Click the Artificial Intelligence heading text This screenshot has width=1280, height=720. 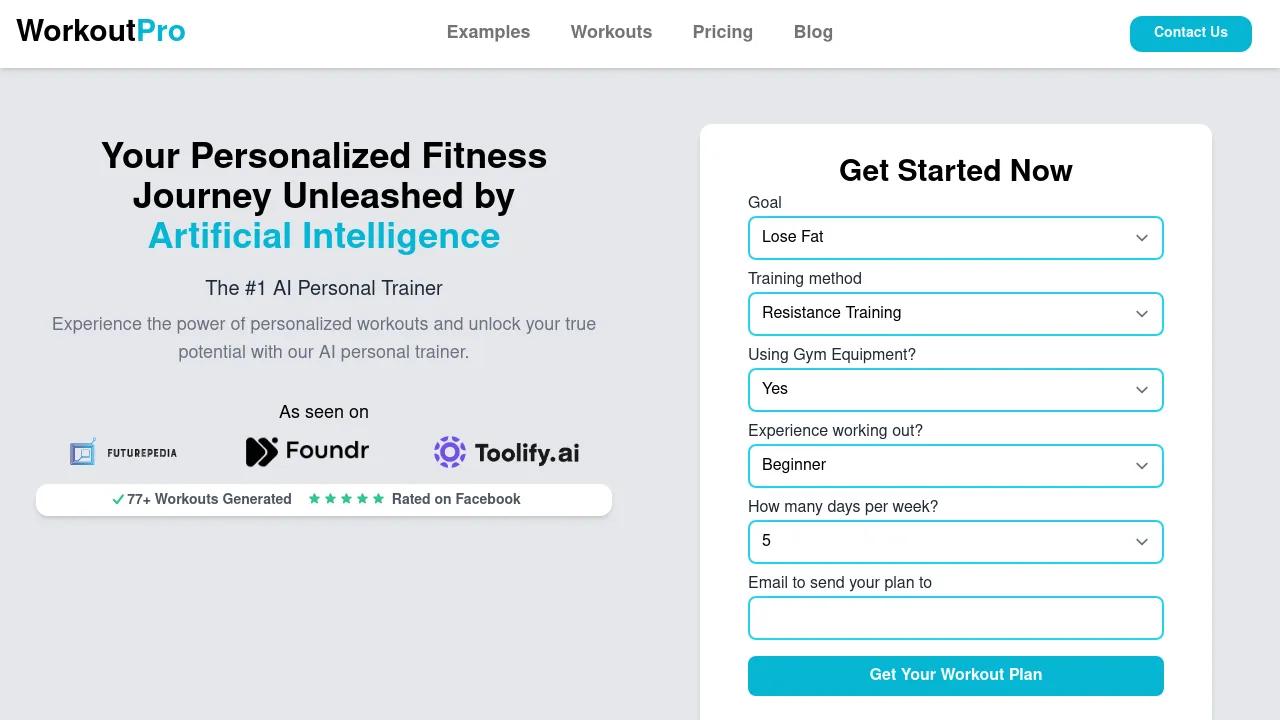(x=324, y=236)
